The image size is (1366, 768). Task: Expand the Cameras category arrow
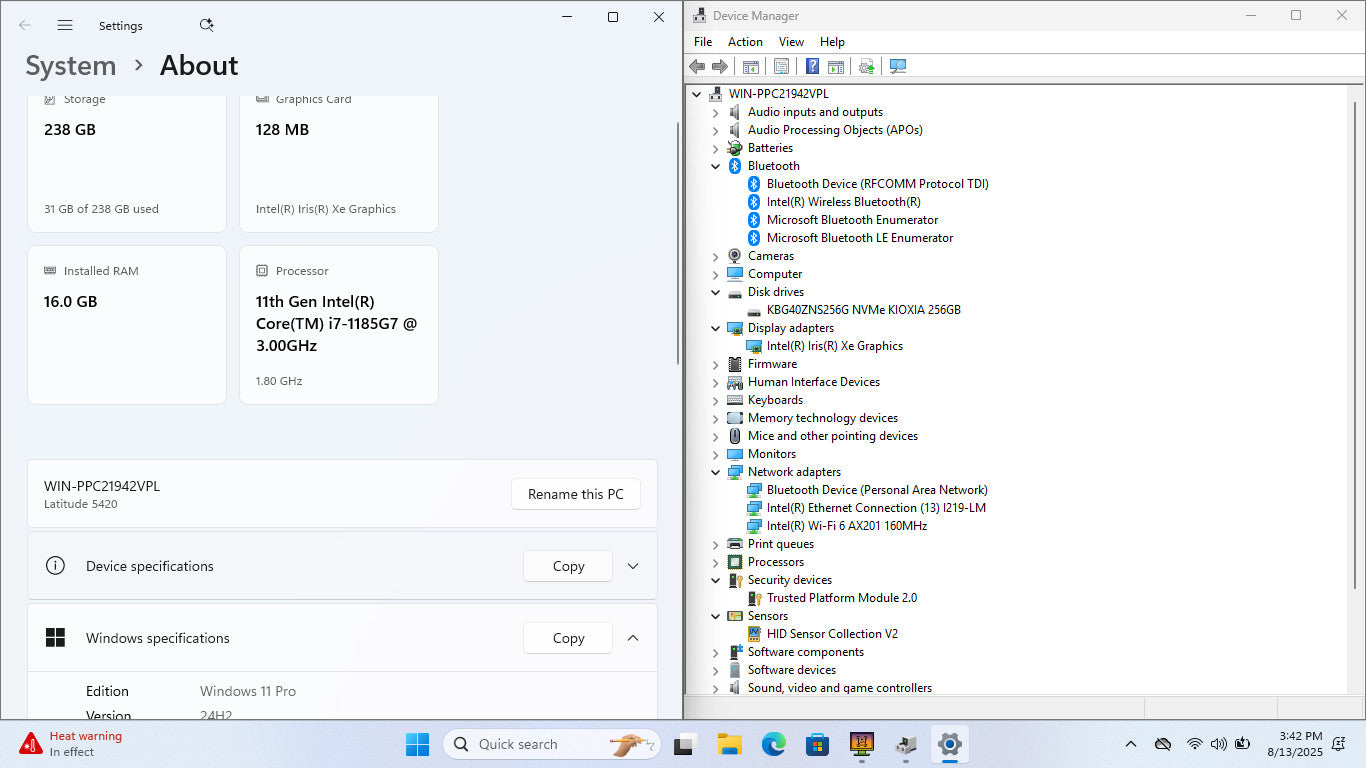pos(715,256)
